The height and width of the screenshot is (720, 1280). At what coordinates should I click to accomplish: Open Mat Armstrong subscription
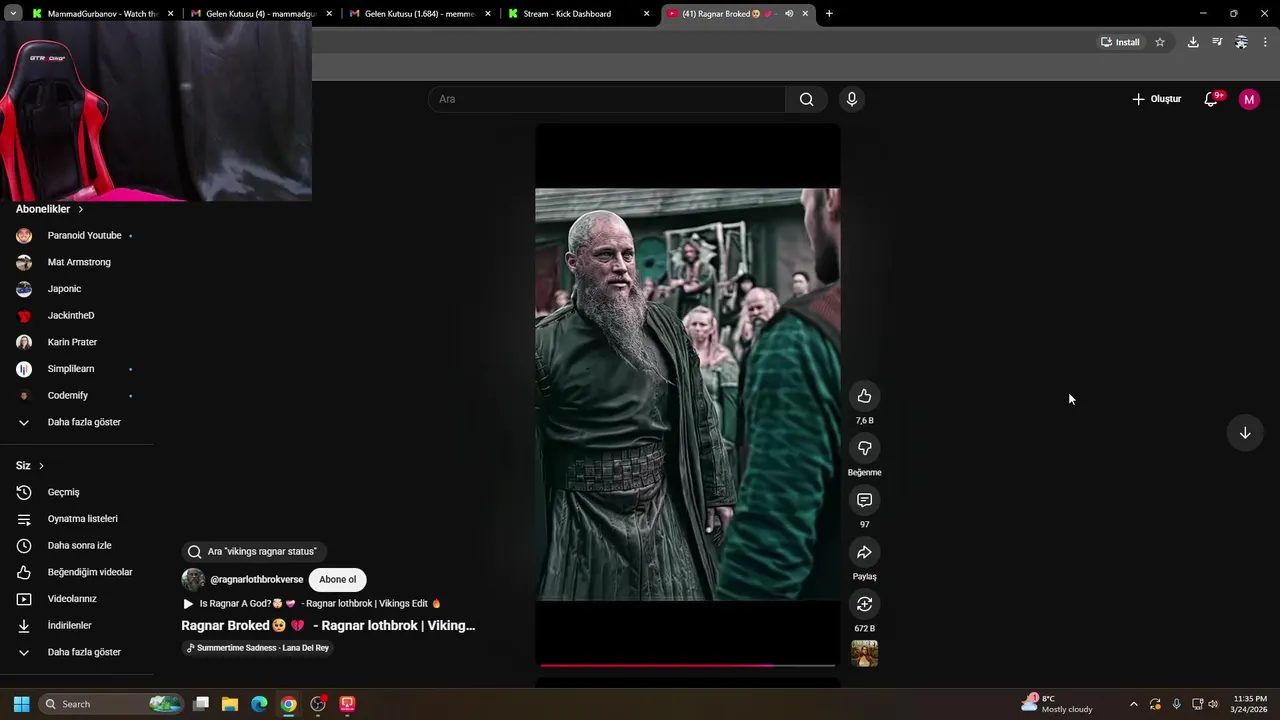click(x=76, y=262)
